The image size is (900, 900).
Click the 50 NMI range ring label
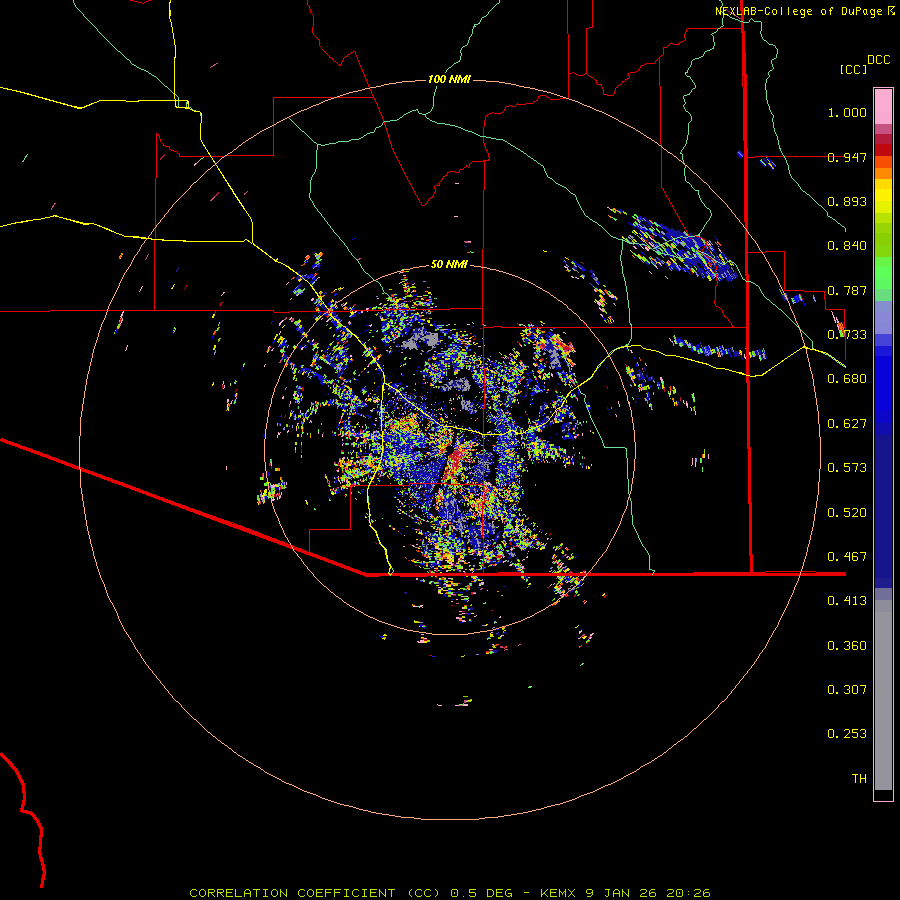449,264
